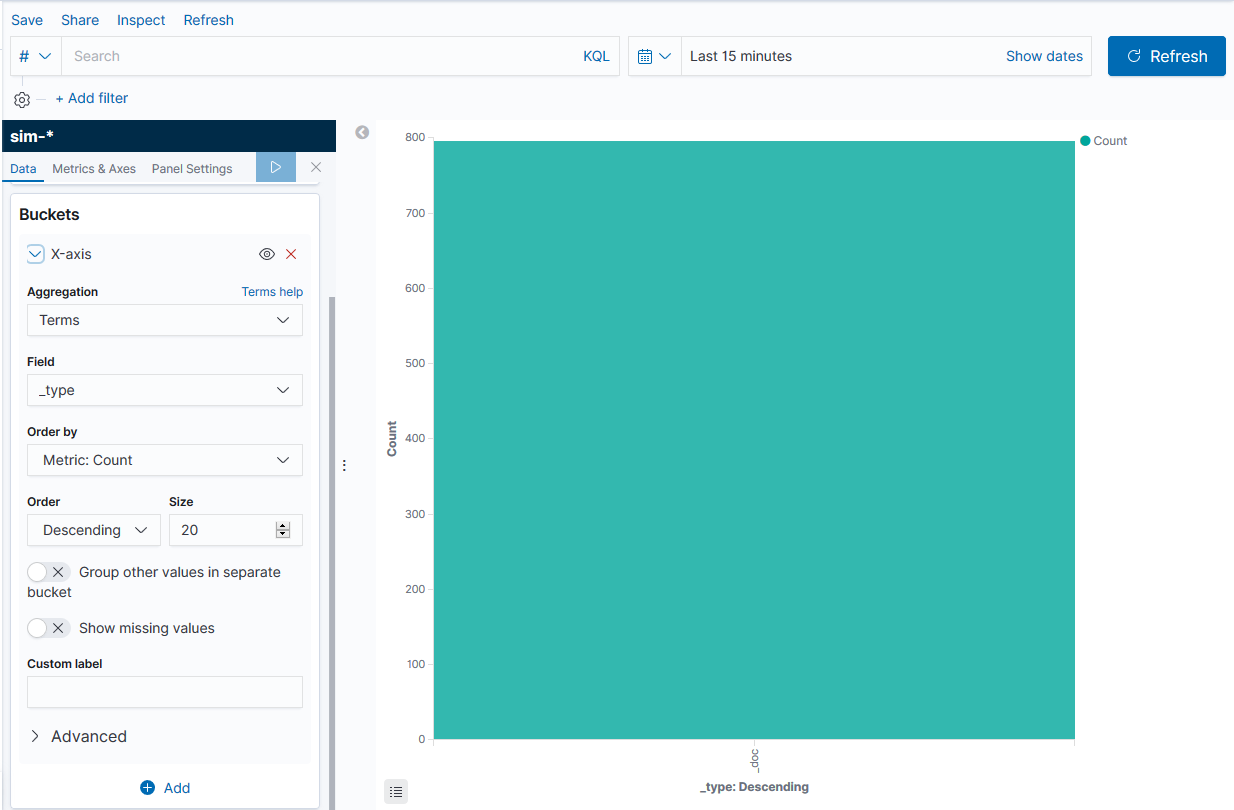Viewport: 1234px width, 810px height.
Task: Apply changes with the play icon
Action: point(275,167)
